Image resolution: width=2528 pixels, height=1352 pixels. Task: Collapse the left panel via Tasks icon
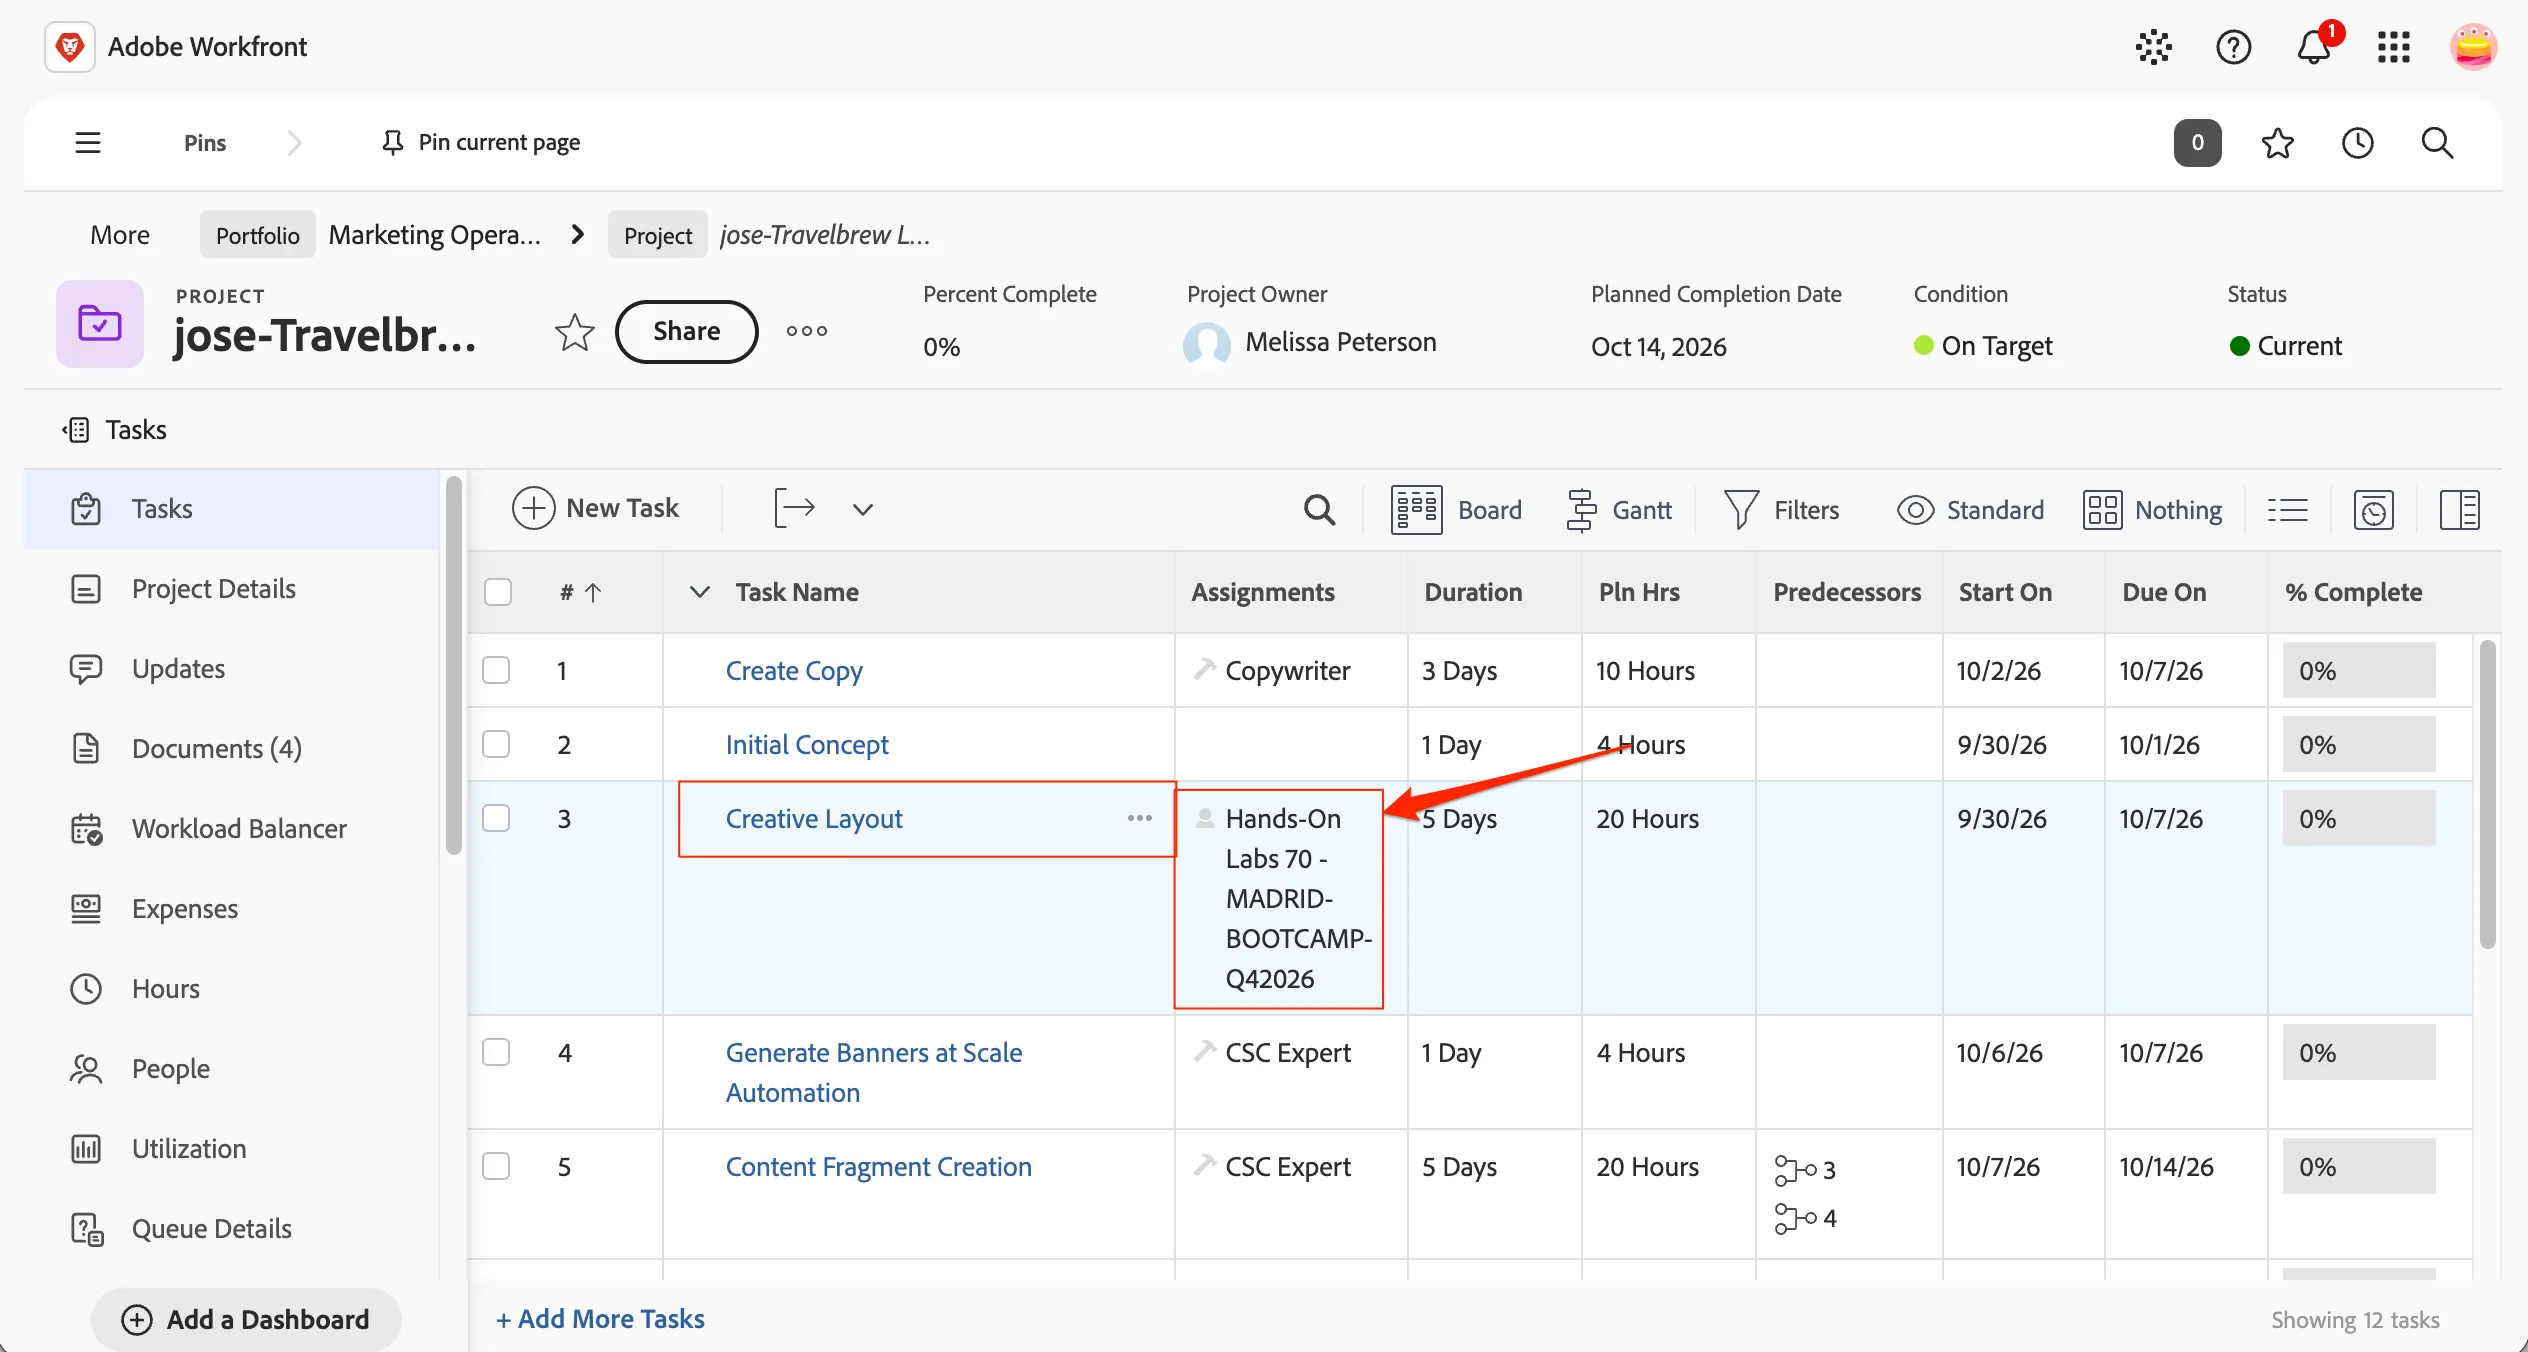[76, 430]
